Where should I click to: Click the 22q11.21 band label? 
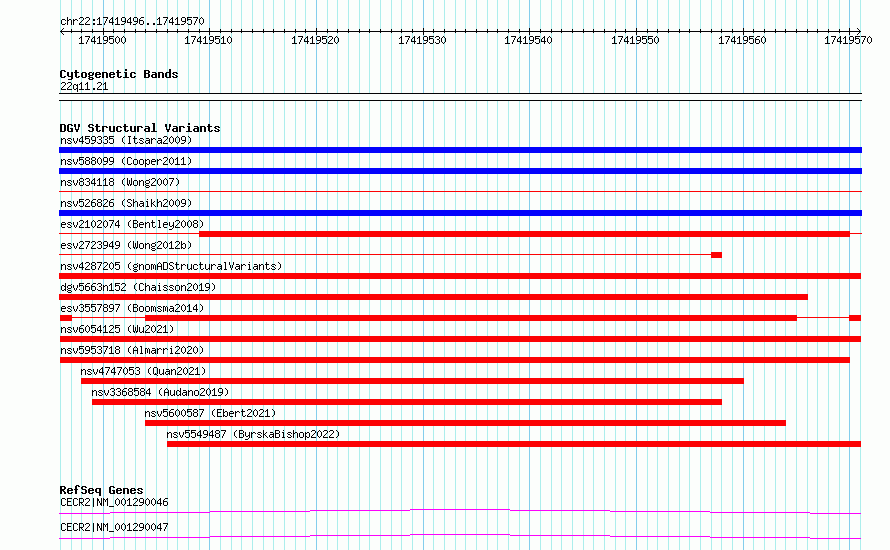click(x=84, y=86)
